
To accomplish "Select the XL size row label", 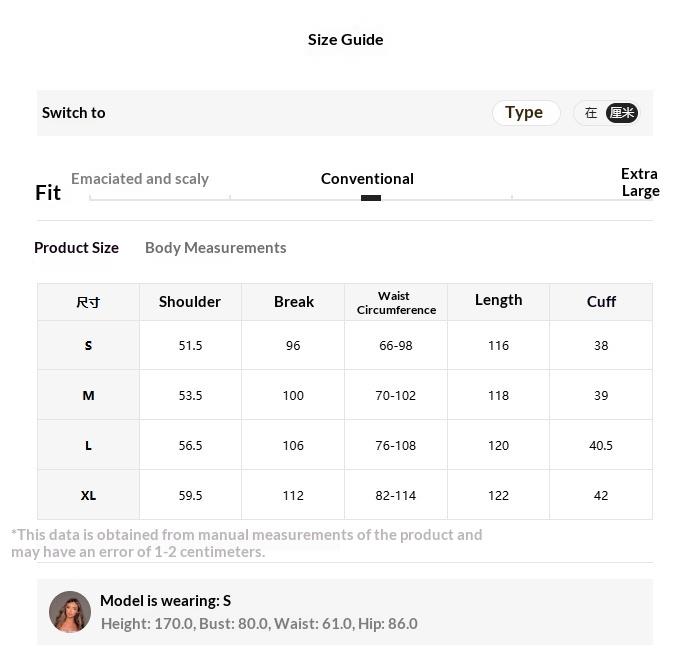I will pyautogui.click(x=88, y=495).
